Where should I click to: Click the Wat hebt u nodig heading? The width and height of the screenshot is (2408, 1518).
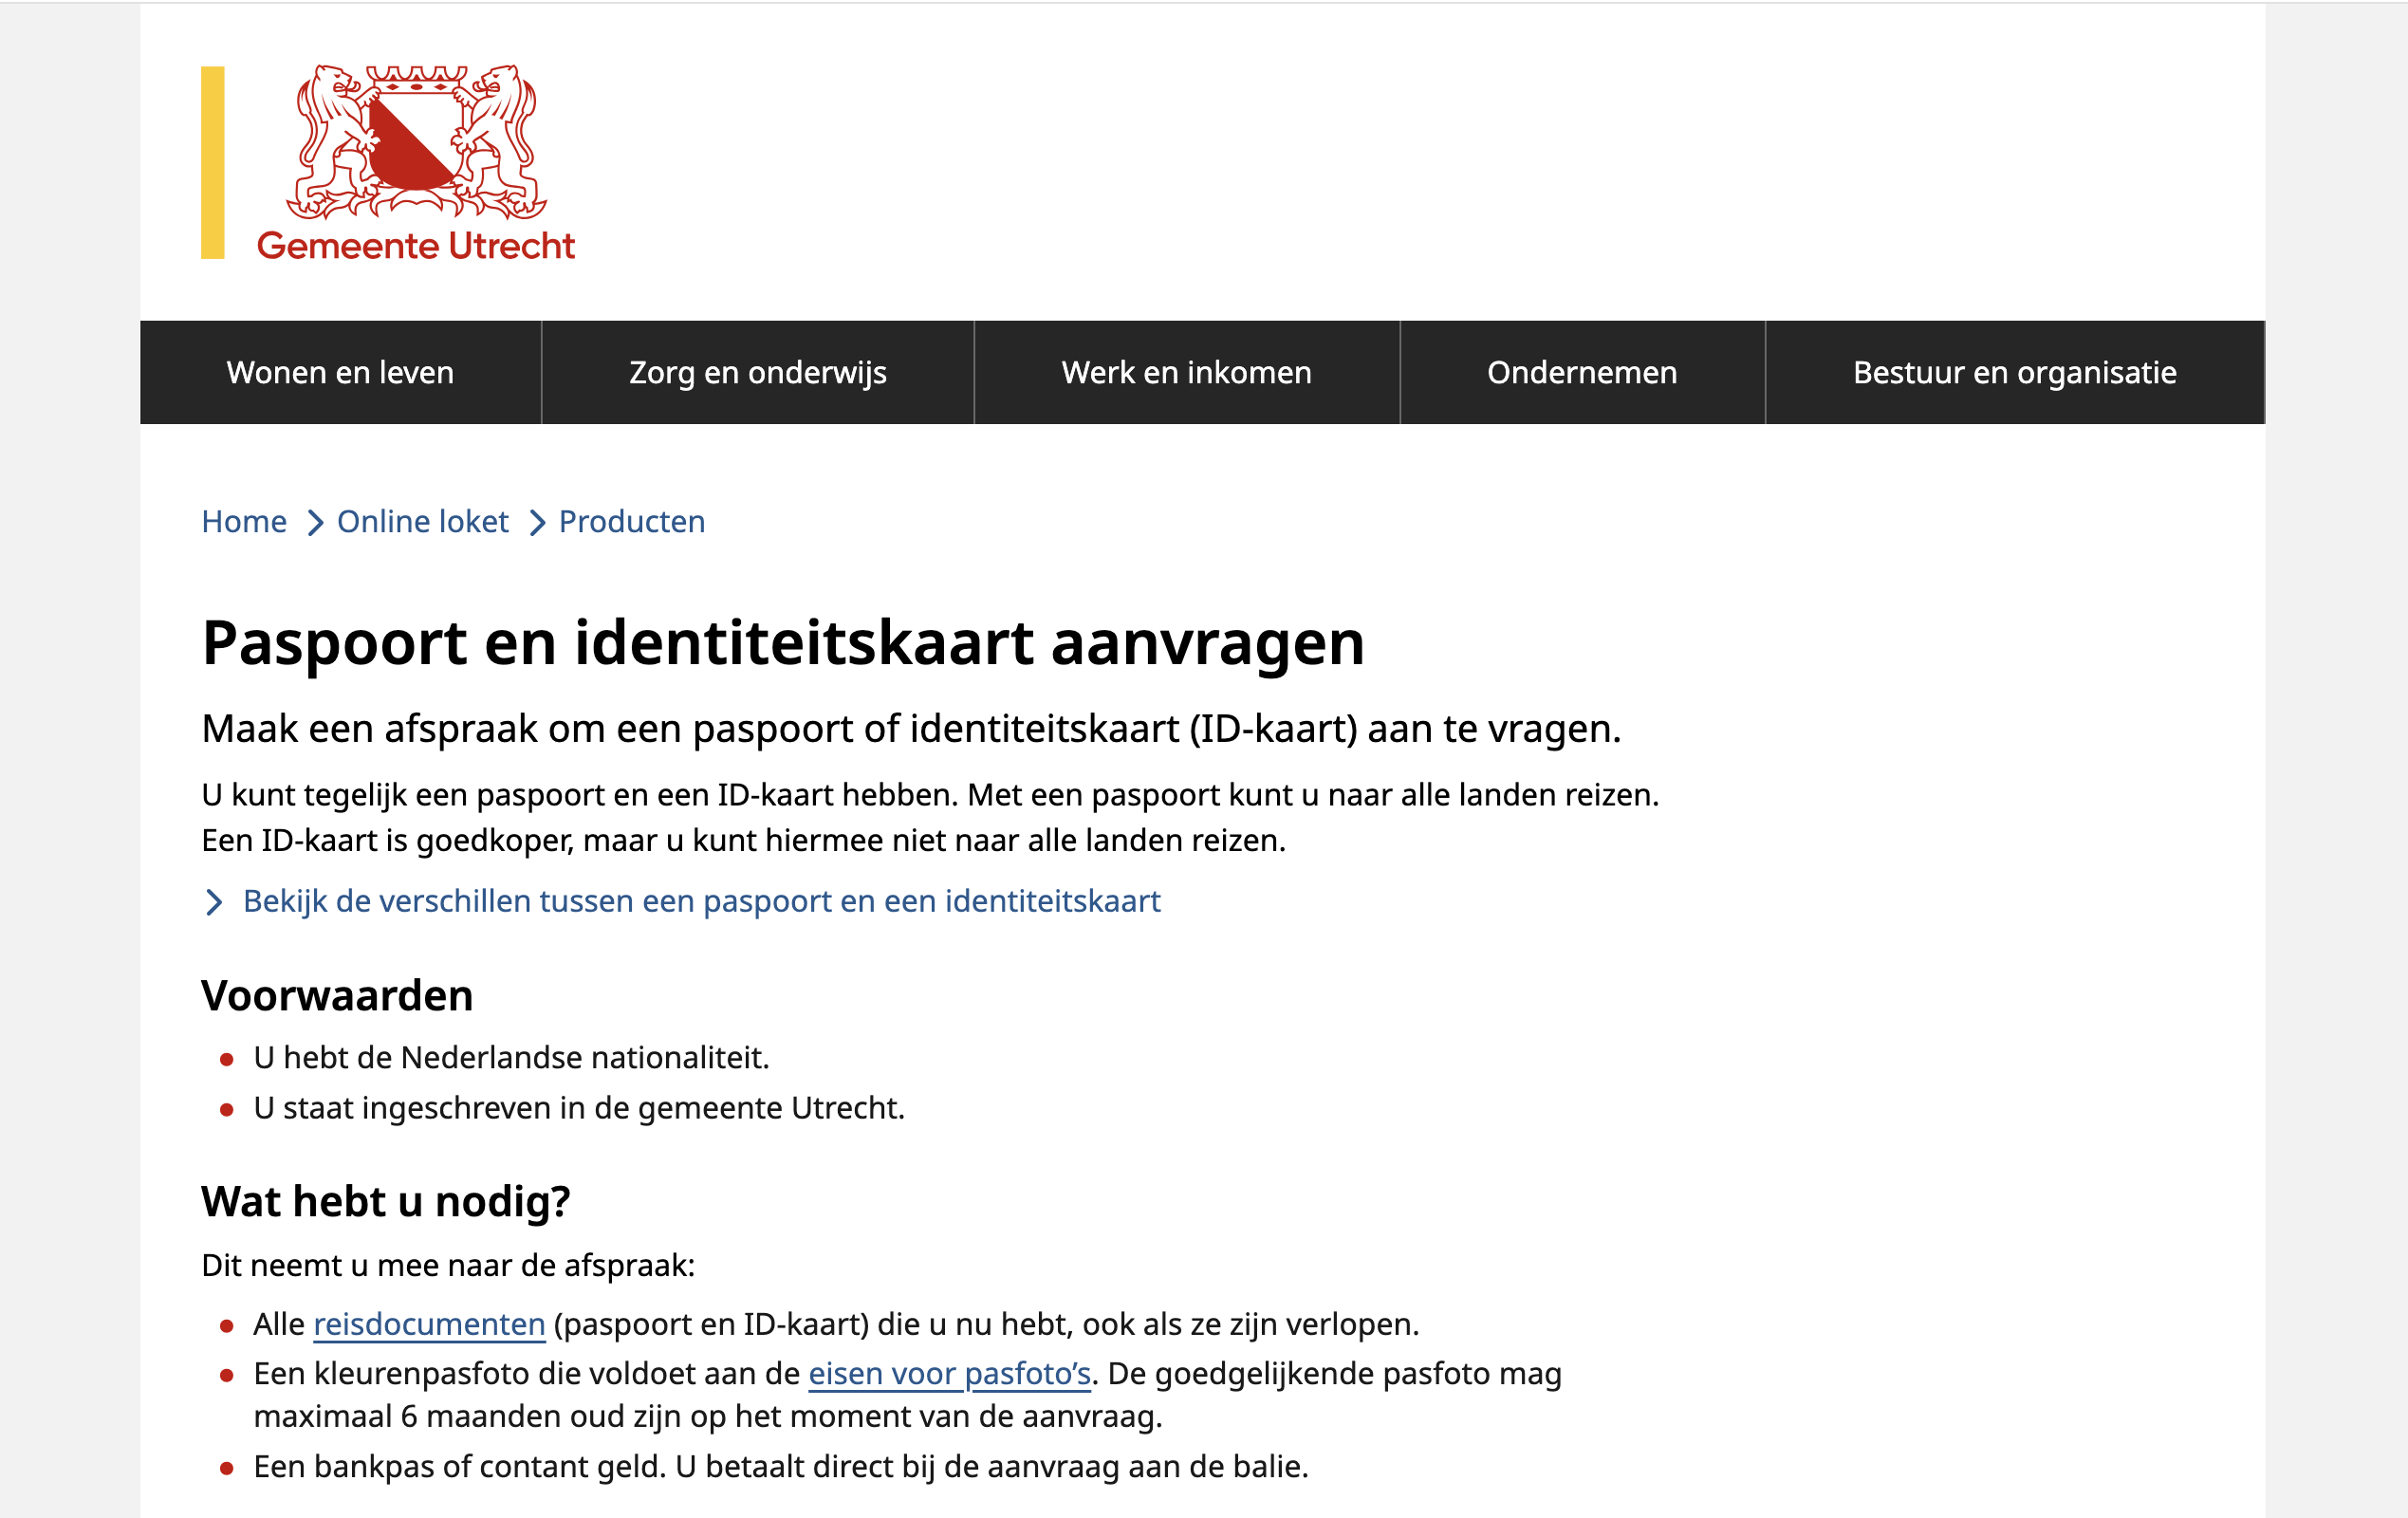[x=385, y=1201]
